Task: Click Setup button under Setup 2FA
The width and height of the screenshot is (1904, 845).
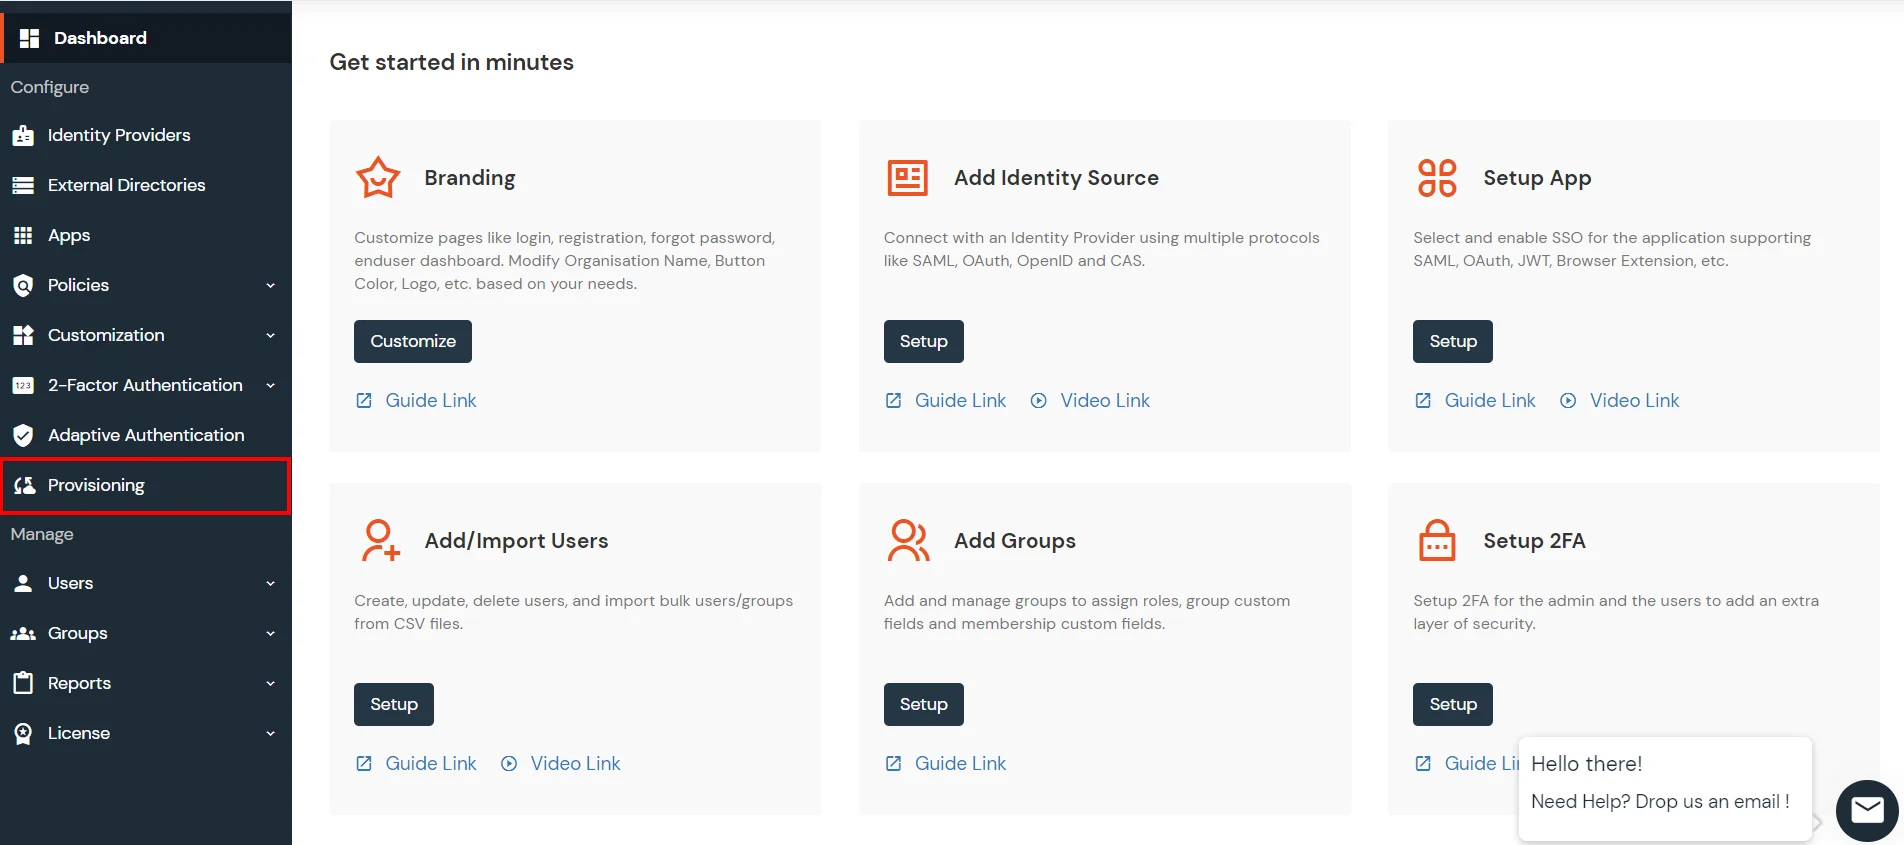Action: (x=1453, y=704)
